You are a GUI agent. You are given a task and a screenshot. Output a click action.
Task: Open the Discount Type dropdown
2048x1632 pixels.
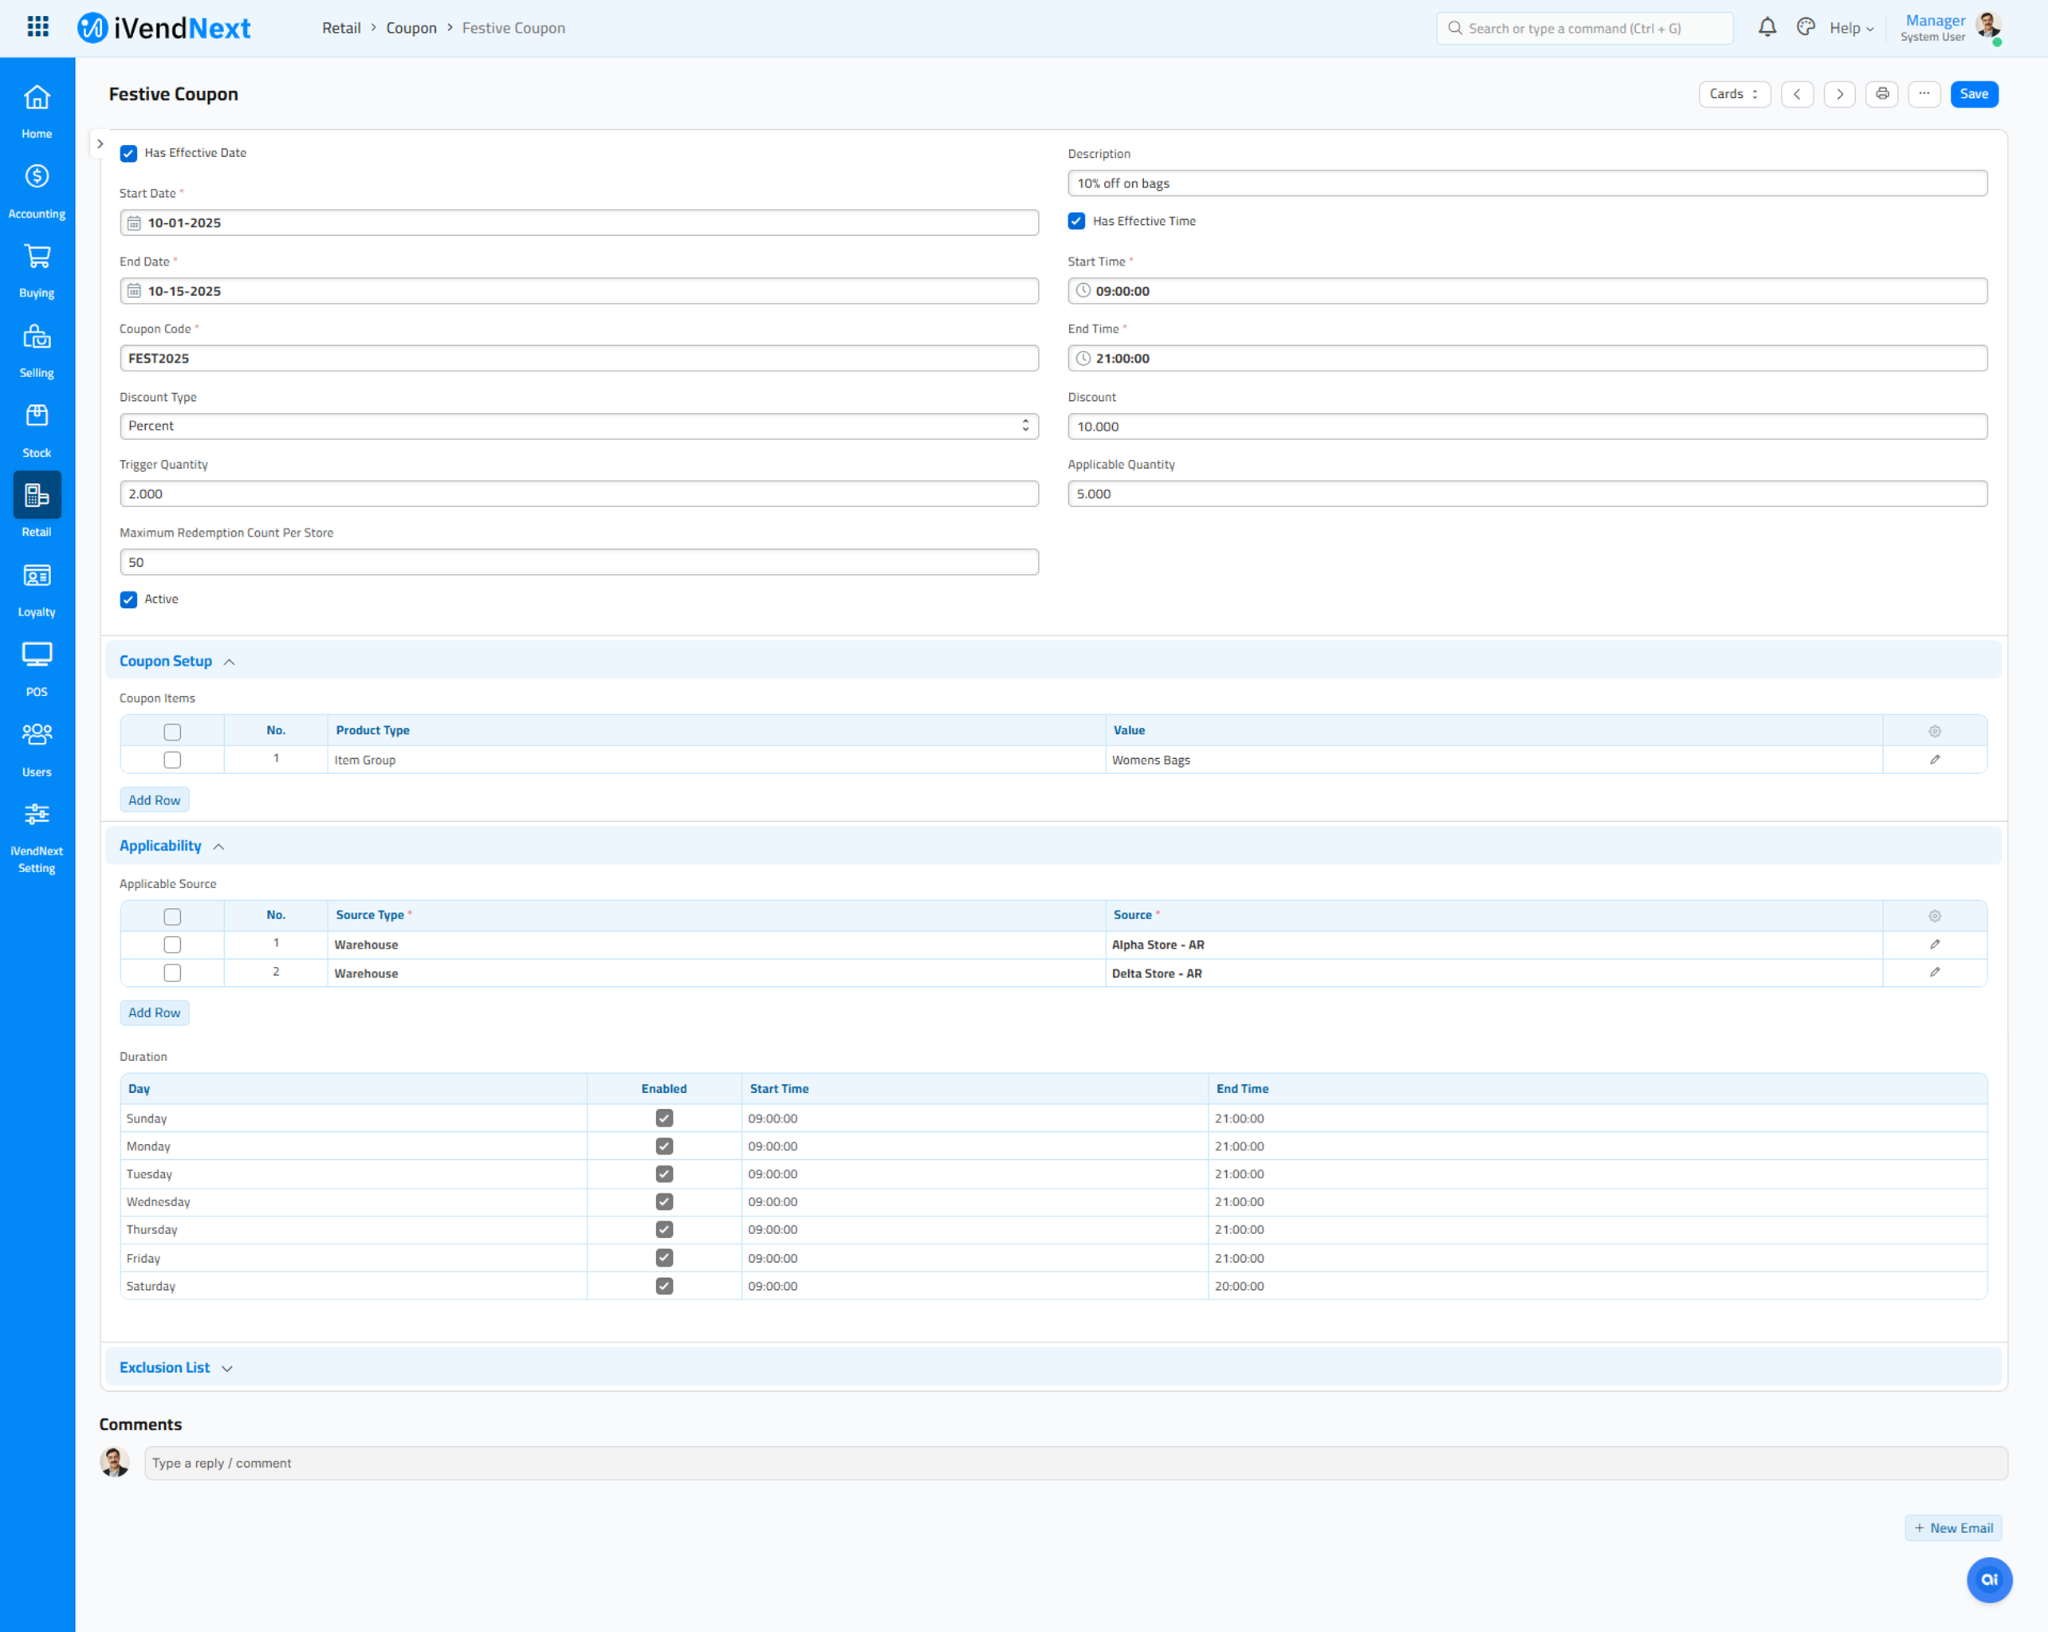coord(578,426)
